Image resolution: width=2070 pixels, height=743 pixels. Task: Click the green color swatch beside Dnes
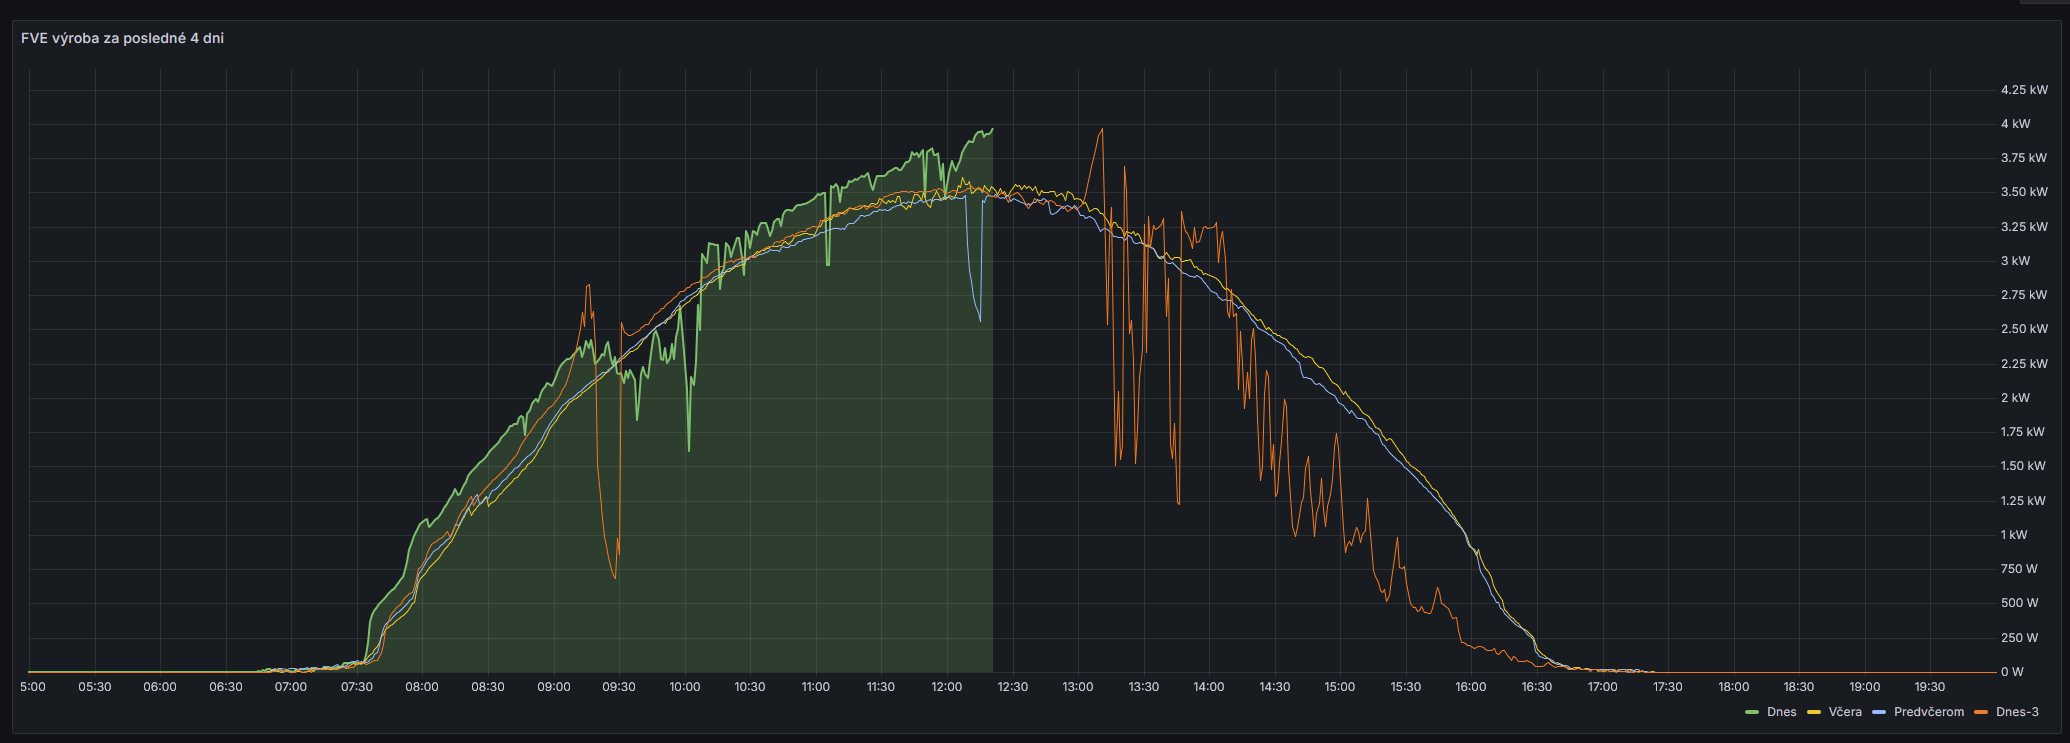click(1752, 712)
